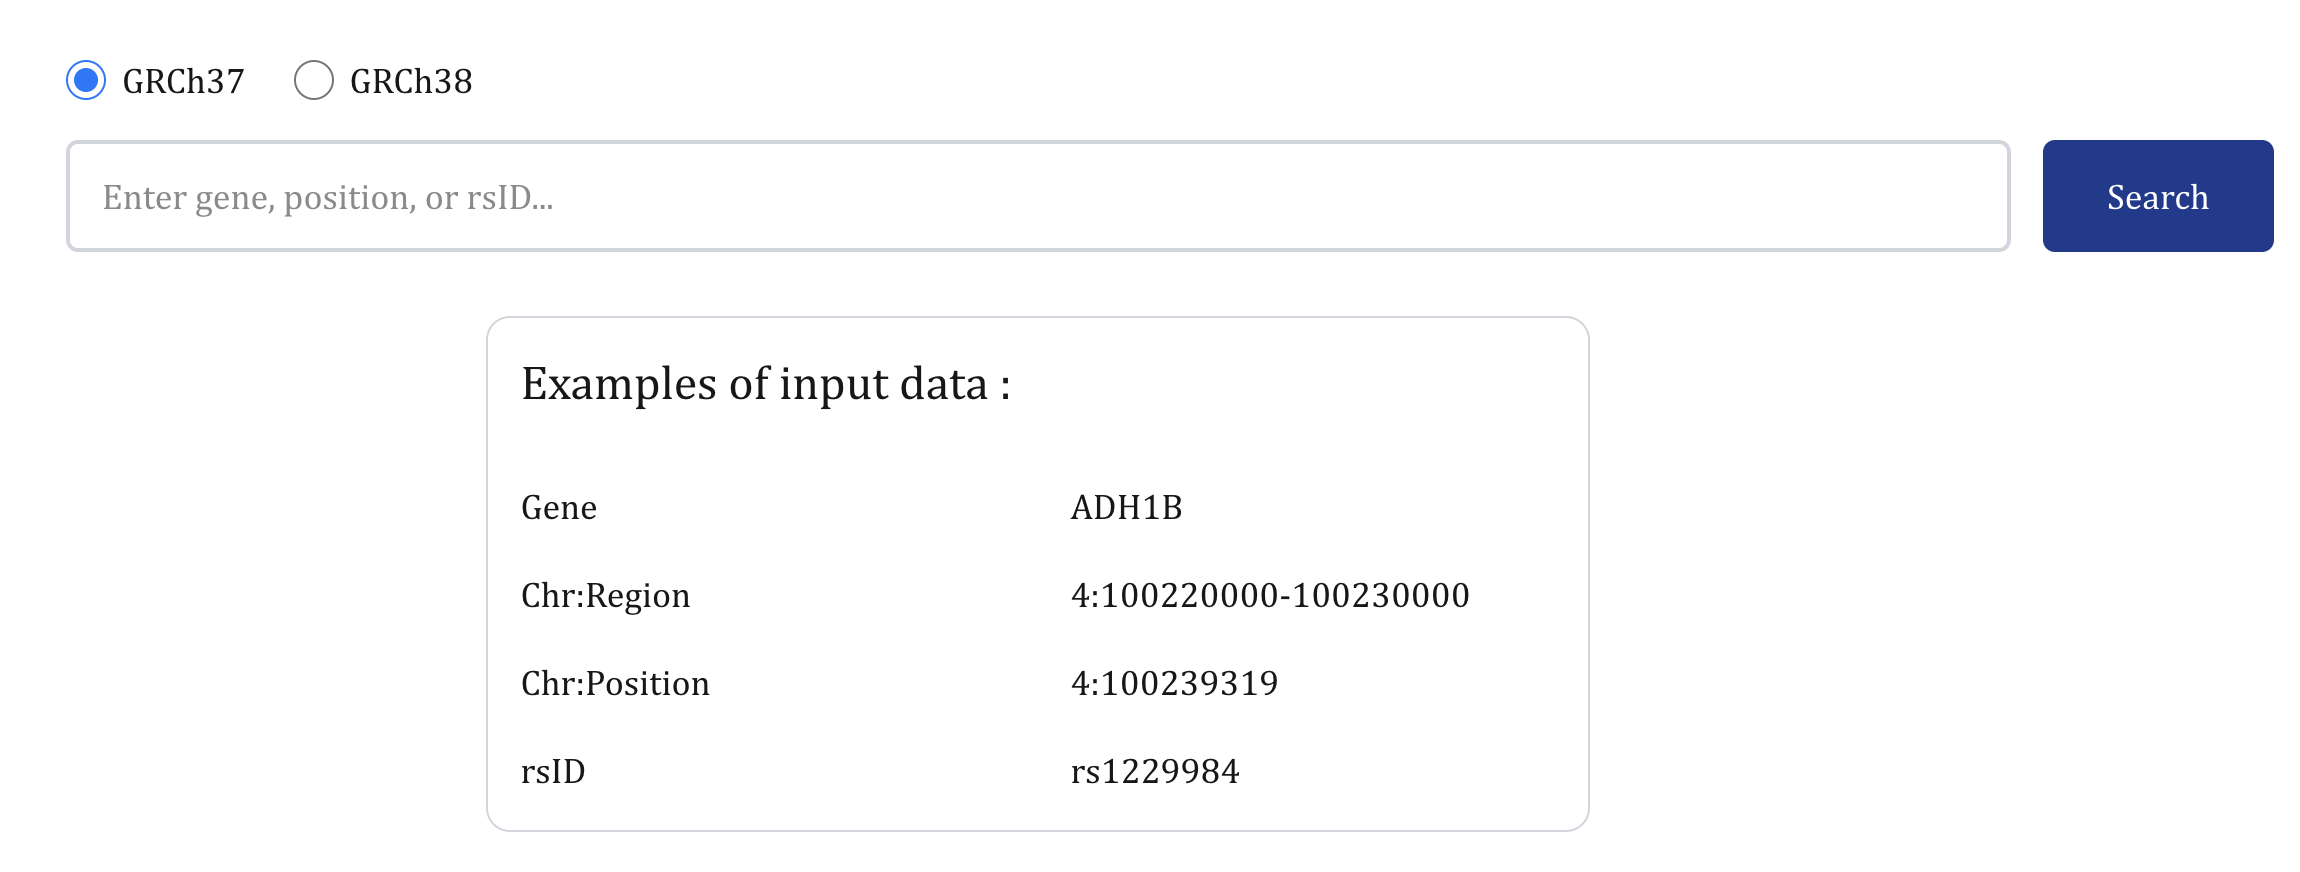Click the placeholder text in search box

(328, 198)
